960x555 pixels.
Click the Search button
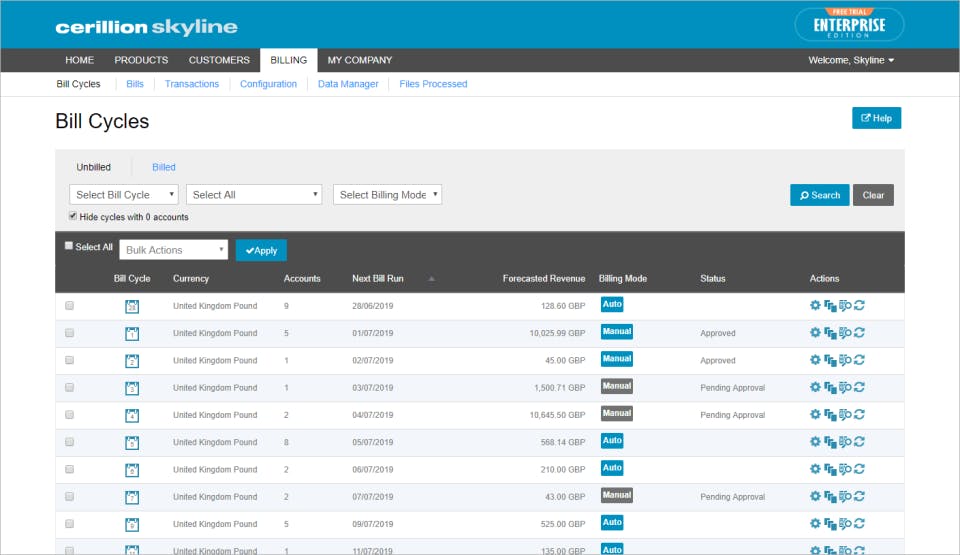click(x=819, y=195)
